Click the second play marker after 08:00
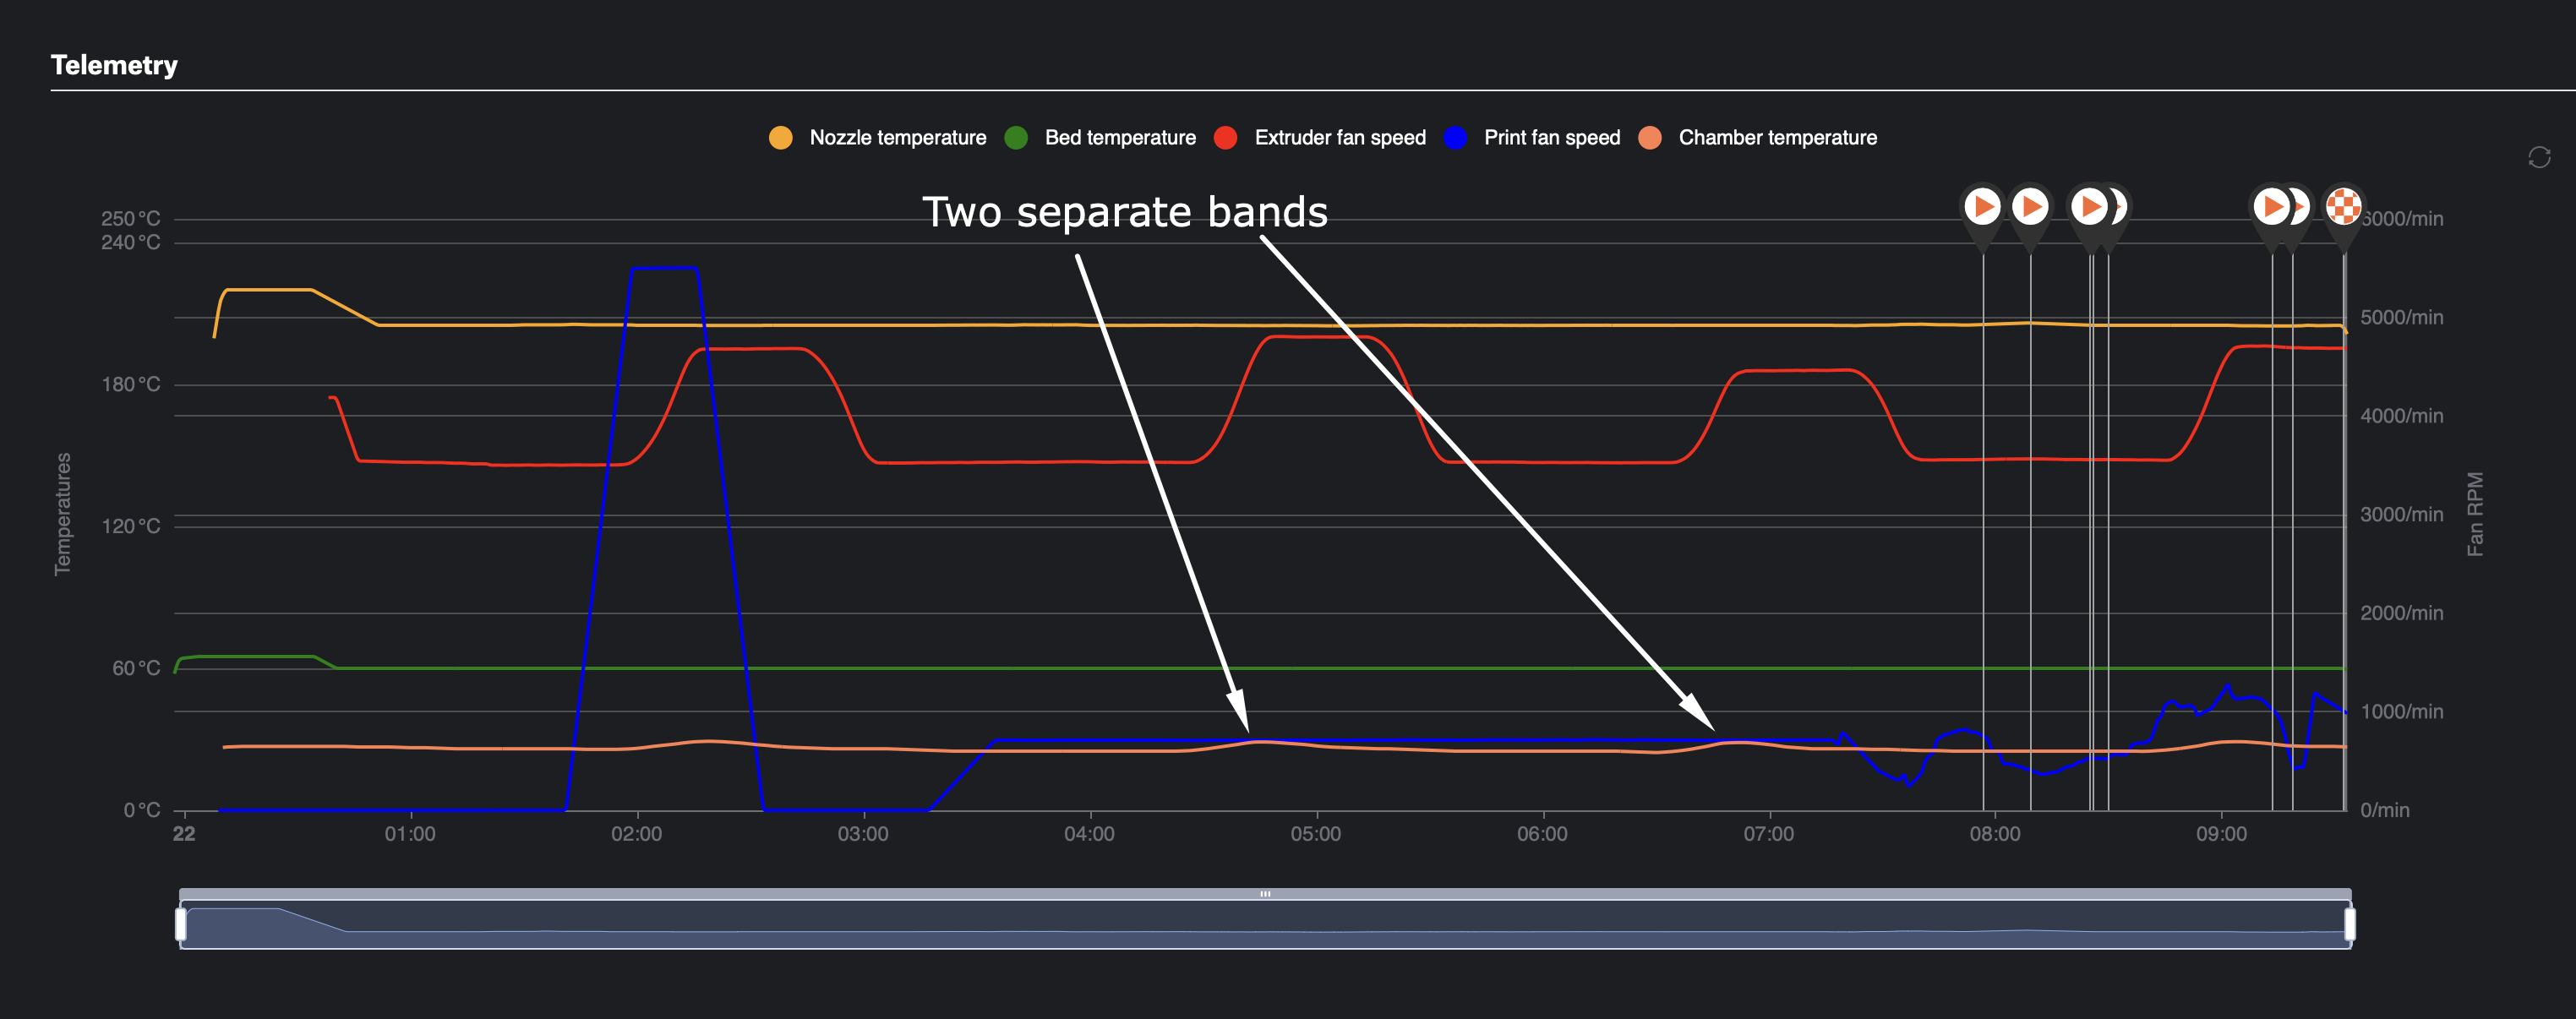Screen dimensions: 2576x1019 tap(2030, 207)
